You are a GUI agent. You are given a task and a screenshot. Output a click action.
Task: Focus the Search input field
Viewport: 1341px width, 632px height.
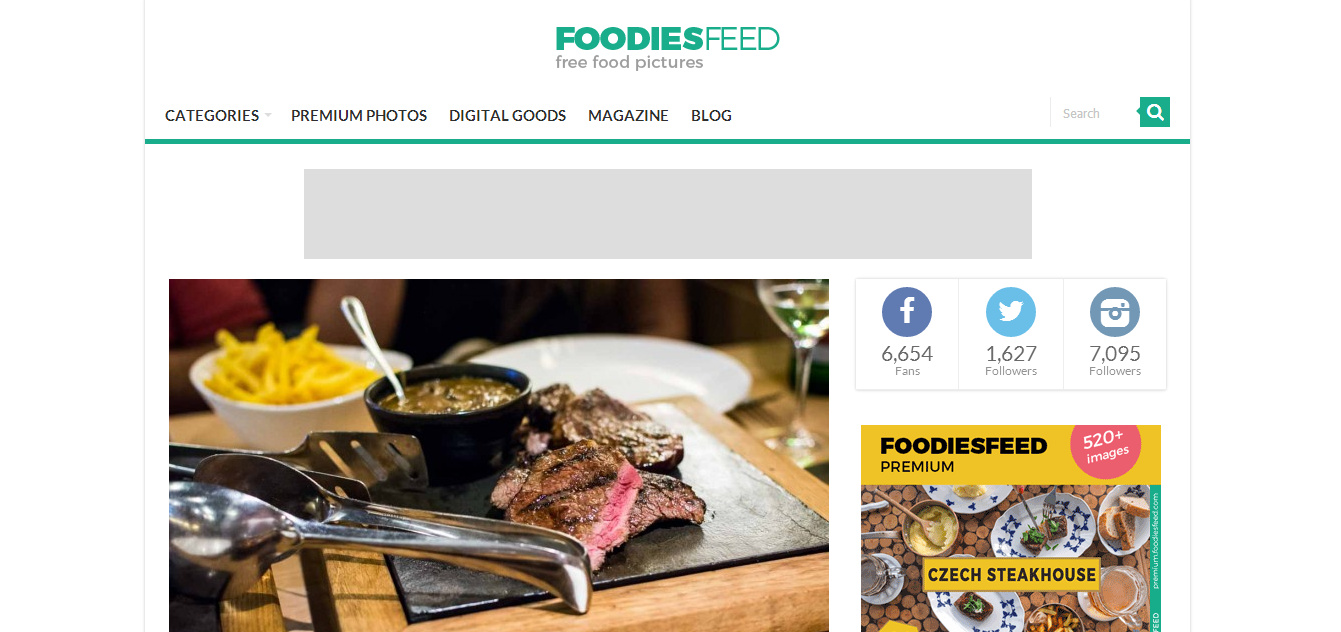tap(1095, 113)
